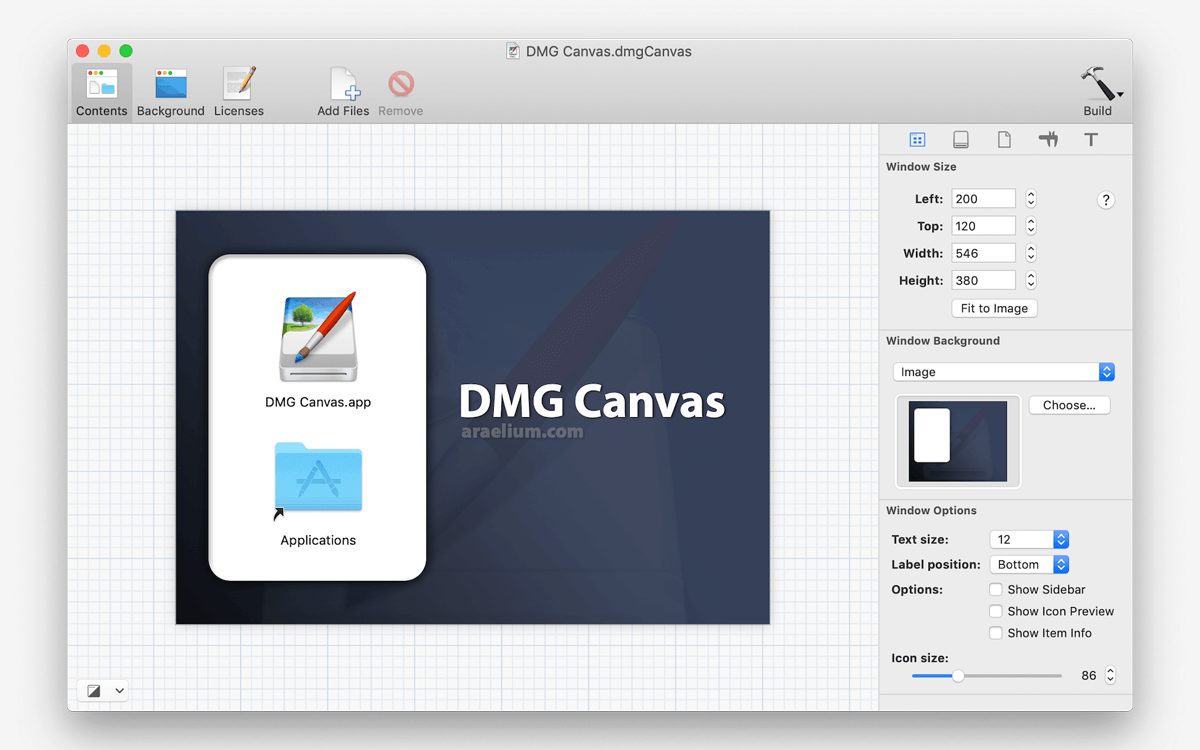Select the window settings inspector tab
Viewport: 1200px width, 750px height.
[917, 140]
